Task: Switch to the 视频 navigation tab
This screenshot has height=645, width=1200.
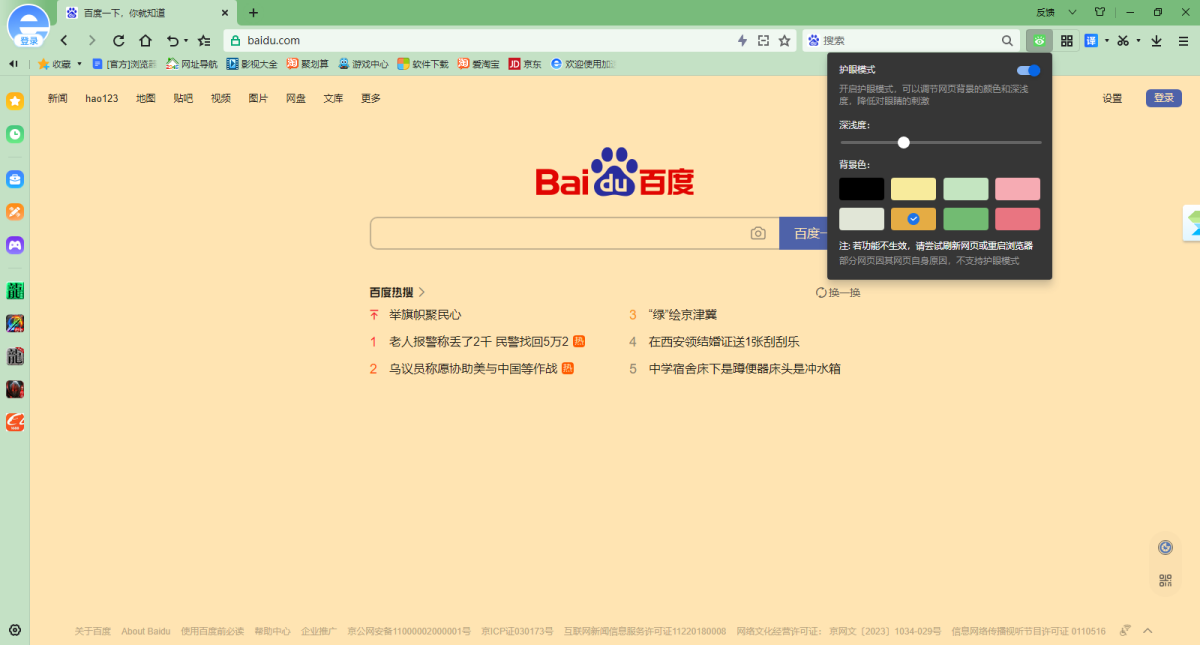Action: pos(220,98)
